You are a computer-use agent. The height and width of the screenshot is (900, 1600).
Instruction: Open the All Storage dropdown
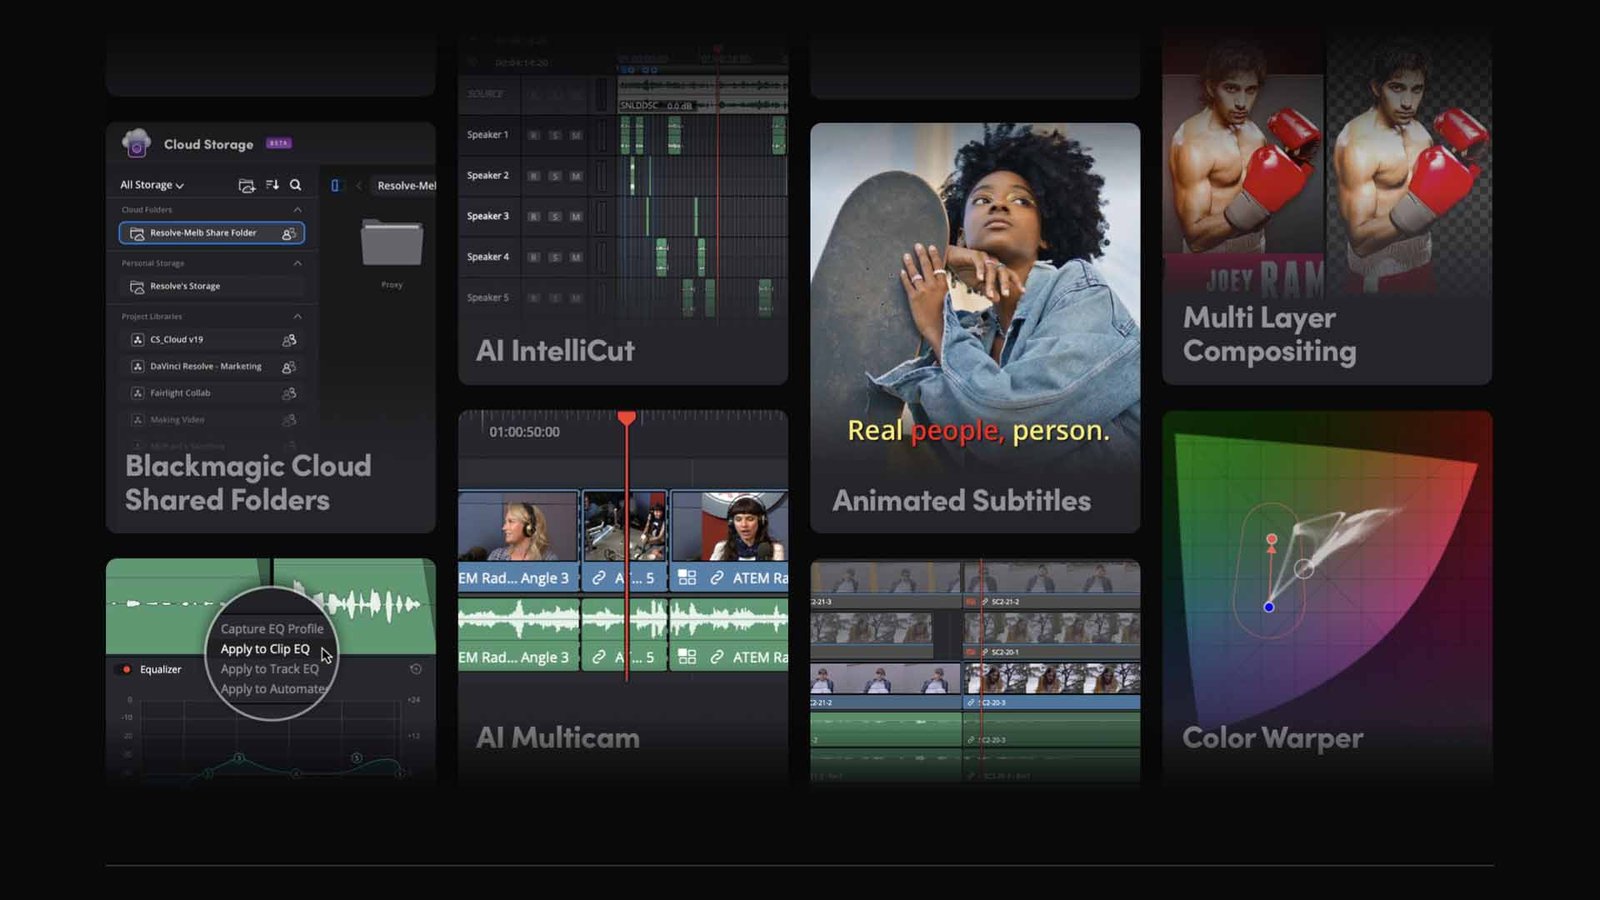pyautogui.click(x=148, y=185)
